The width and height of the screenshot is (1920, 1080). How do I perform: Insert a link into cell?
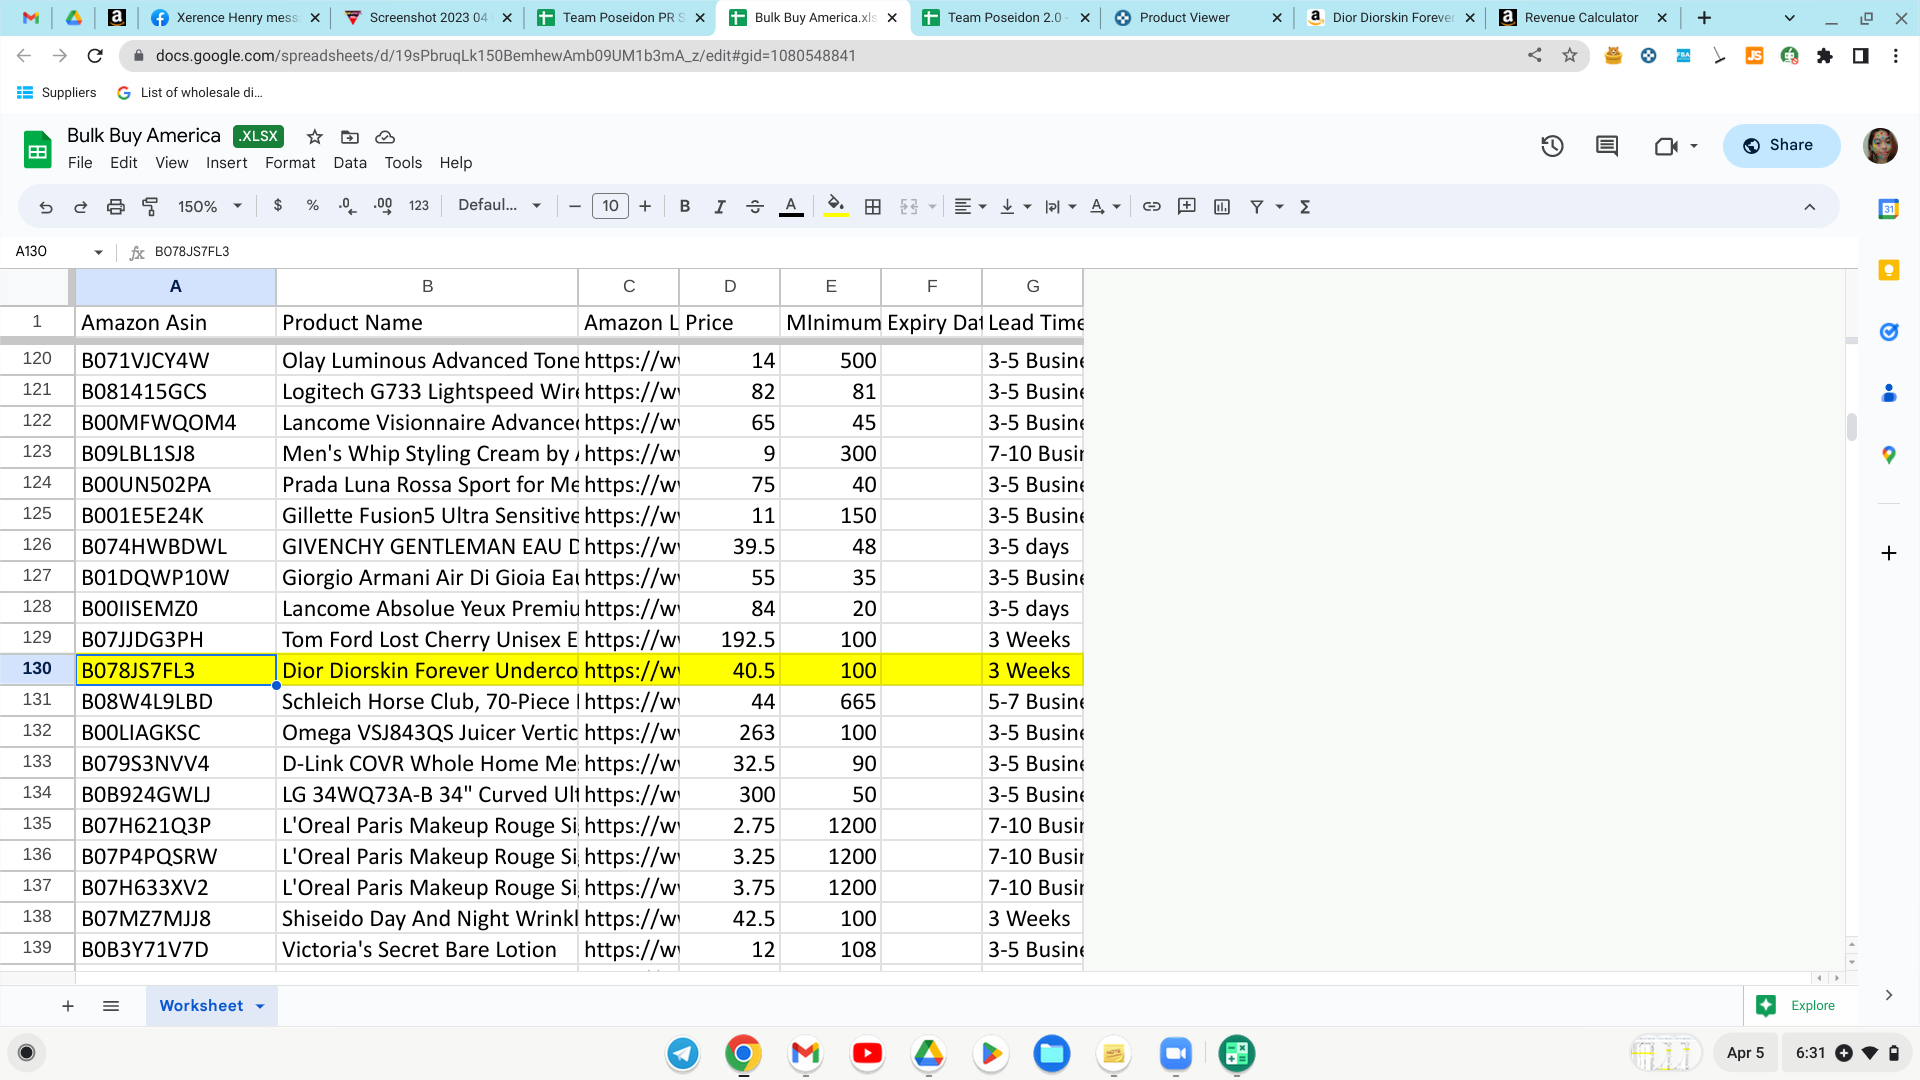coord(1152,207)
